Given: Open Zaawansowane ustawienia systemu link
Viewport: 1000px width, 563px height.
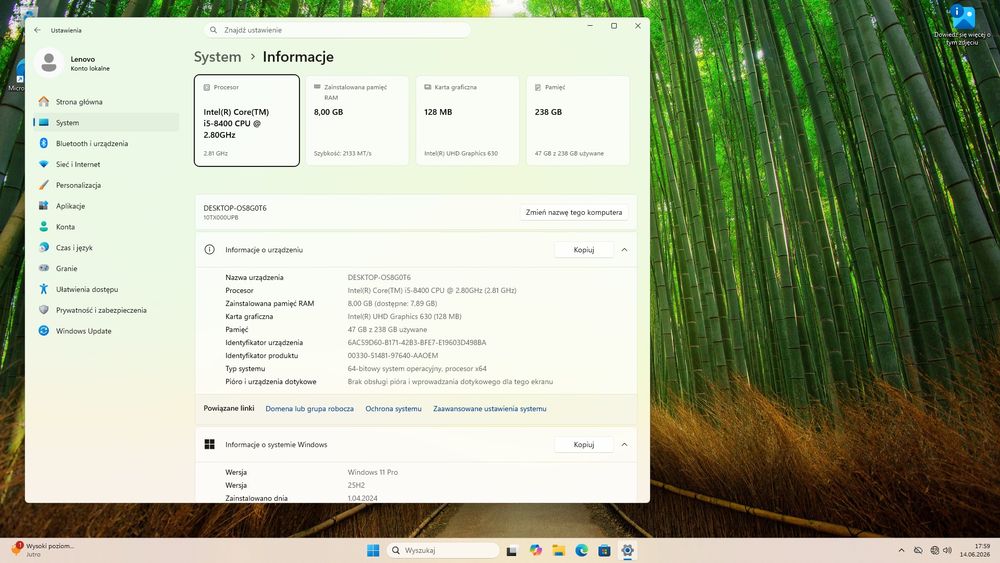Looking at the screenshot, I should [x=490, y=409].
